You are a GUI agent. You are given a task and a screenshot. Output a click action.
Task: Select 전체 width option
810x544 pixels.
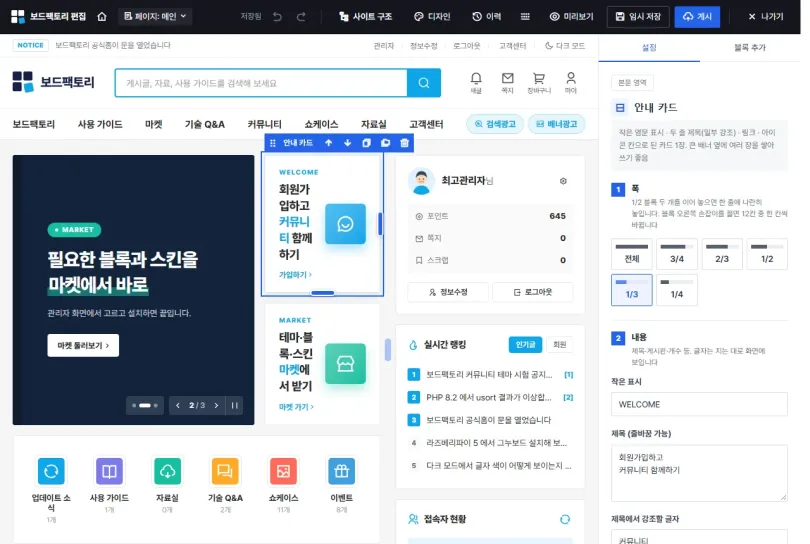point(632,254)
